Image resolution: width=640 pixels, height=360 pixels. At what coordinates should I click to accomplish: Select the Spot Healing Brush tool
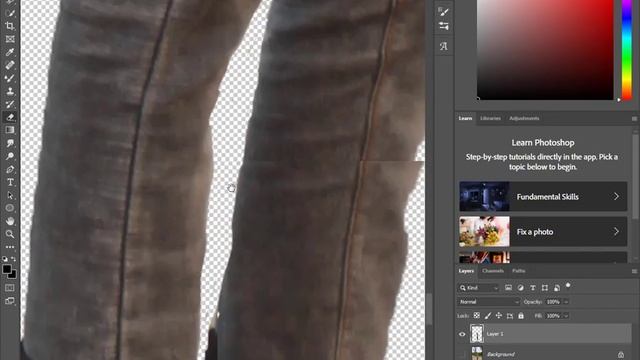pyautogui.click(x=10, y=65)
